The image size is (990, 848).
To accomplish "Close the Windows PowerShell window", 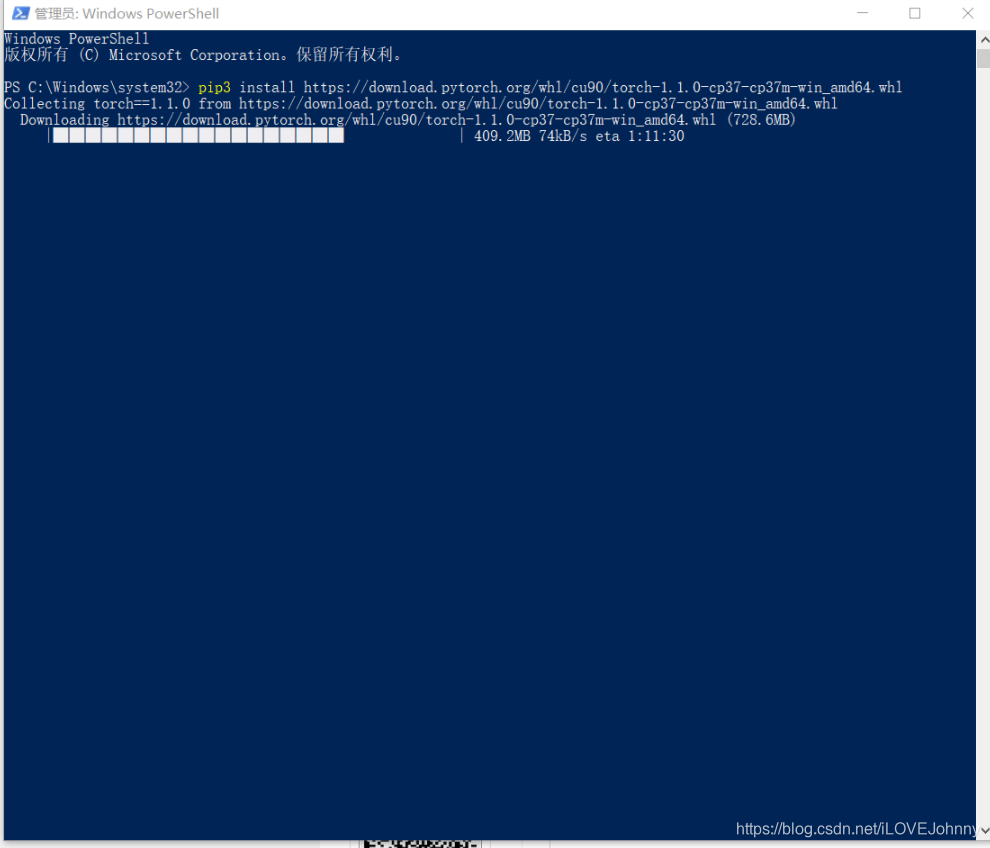I will tap(967, 13).
